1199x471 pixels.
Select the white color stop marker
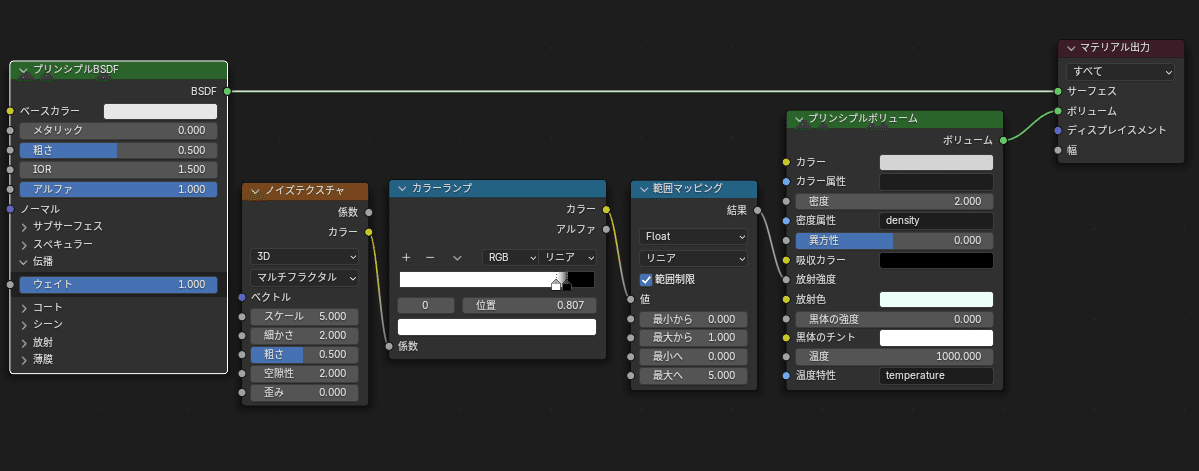[556, 285]
